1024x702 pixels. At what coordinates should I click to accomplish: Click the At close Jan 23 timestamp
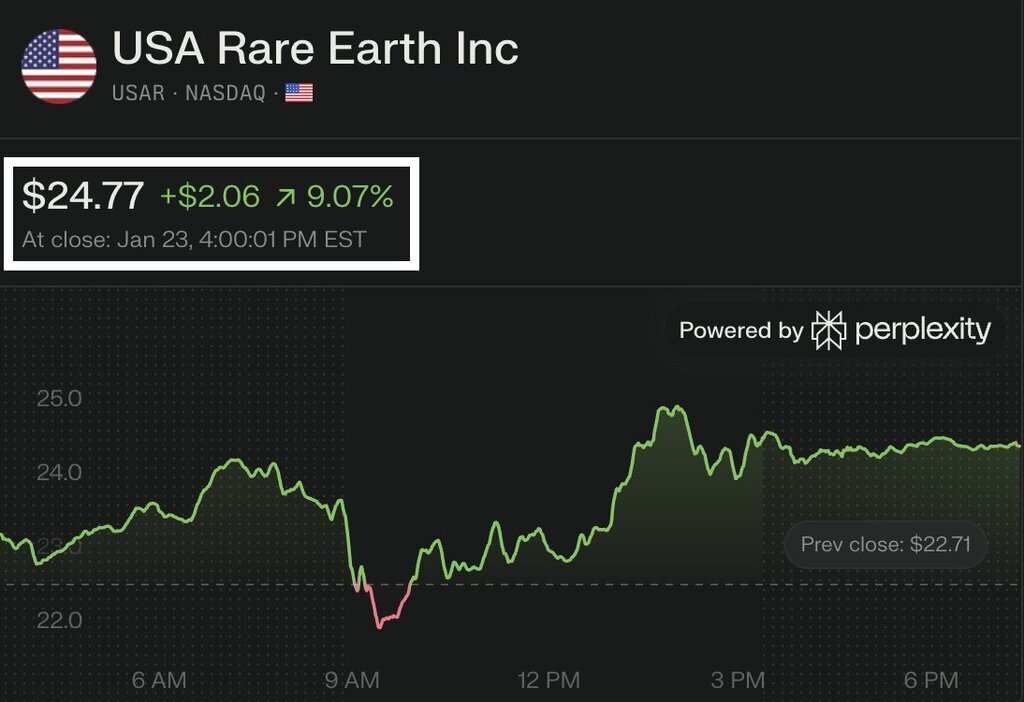194,240
